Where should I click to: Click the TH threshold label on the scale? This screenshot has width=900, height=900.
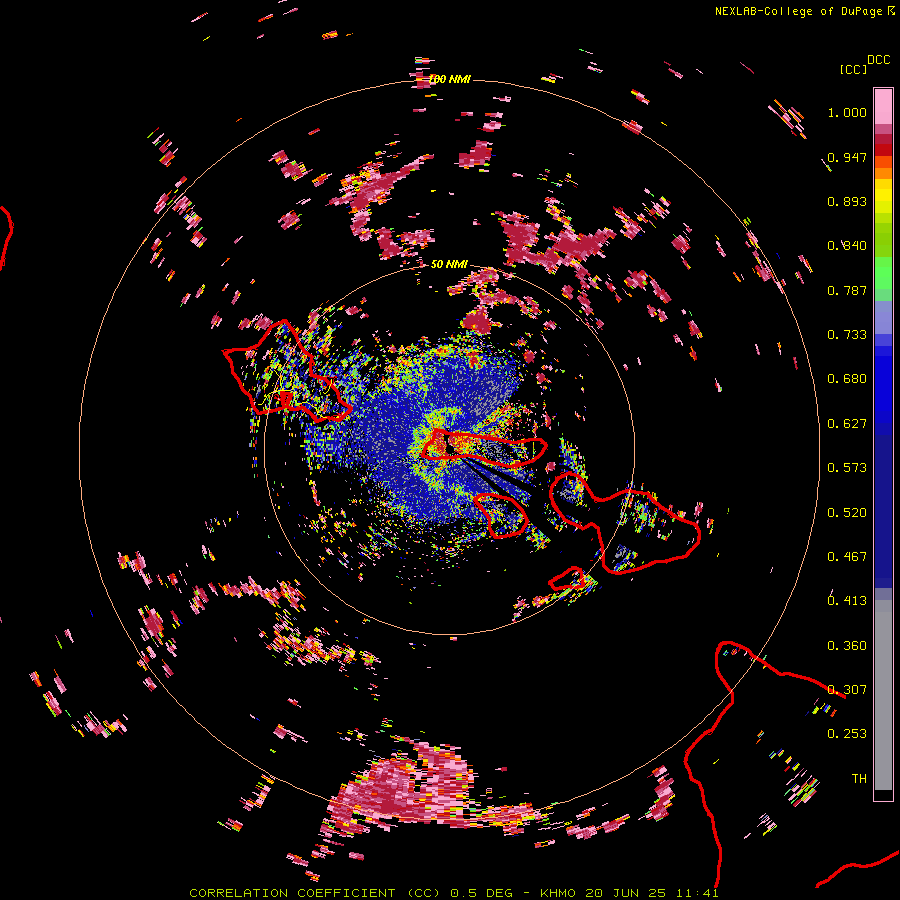[x=859, y=779]
